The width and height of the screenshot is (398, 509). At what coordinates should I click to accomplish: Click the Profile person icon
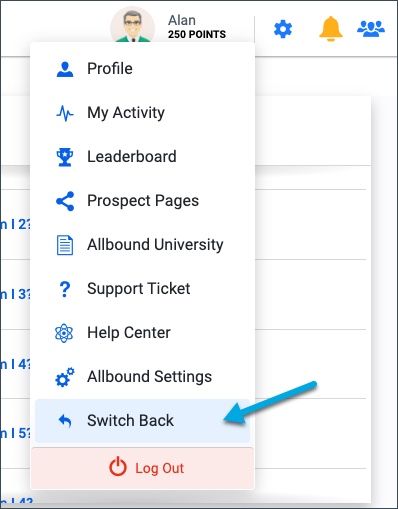point(65,69)
